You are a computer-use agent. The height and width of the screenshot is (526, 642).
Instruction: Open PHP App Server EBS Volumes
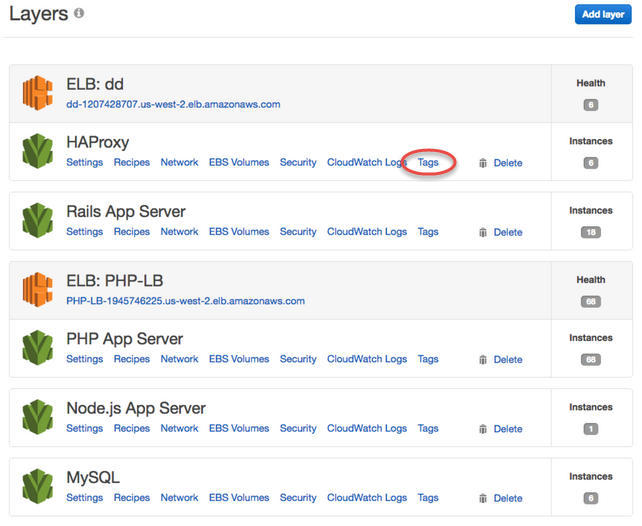tap(239, 359)
